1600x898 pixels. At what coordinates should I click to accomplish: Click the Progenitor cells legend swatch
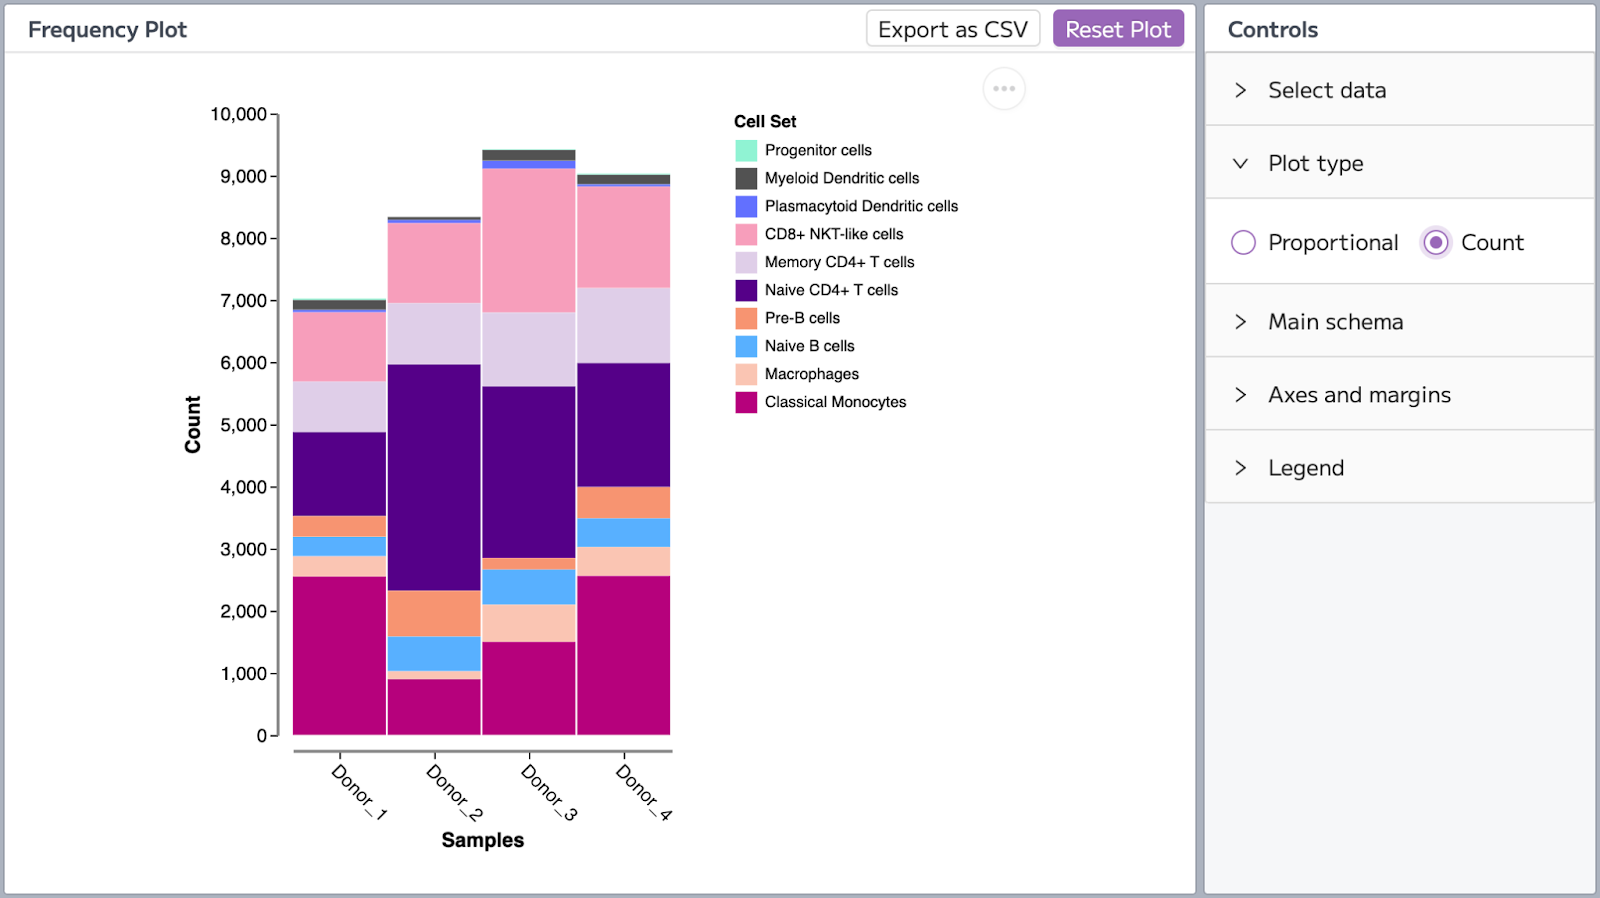[746, 151]
